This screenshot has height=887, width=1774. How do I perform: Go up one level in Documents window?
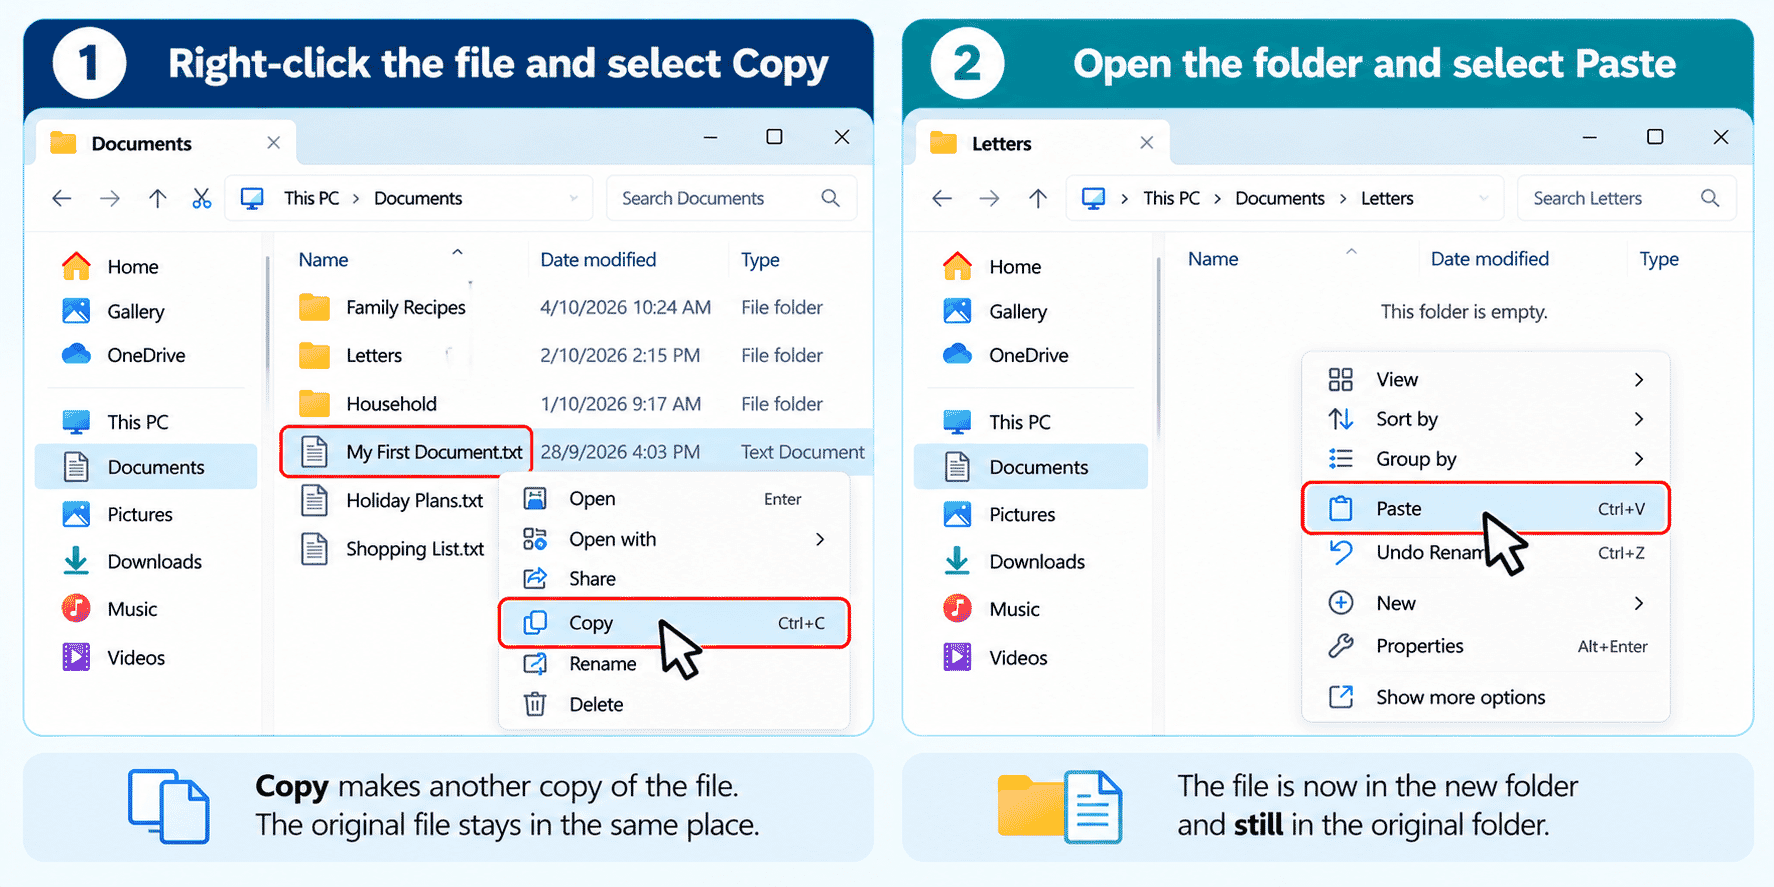157,198
